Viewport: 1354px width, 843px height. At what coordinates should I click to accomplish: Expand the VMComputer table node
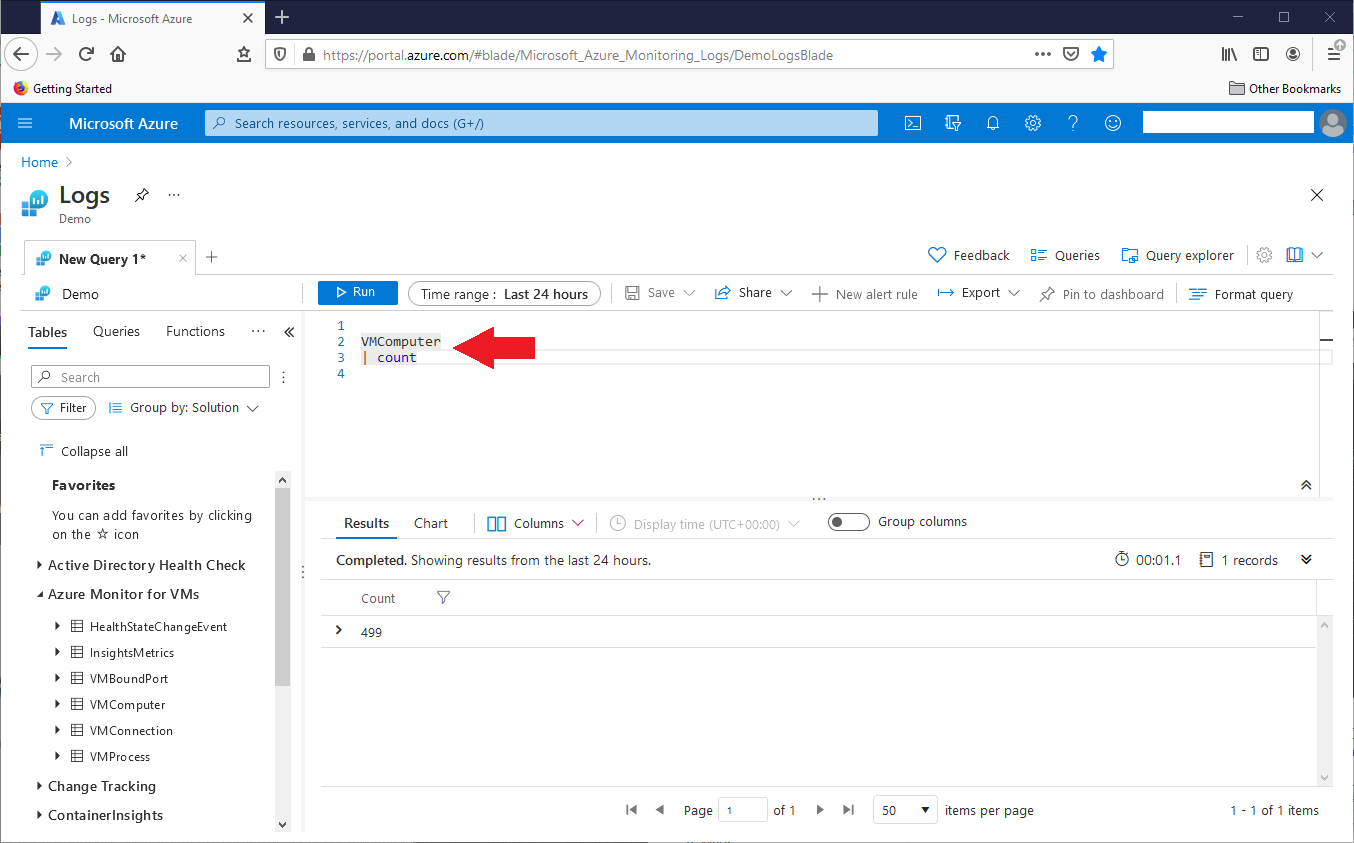click(58, 705)
